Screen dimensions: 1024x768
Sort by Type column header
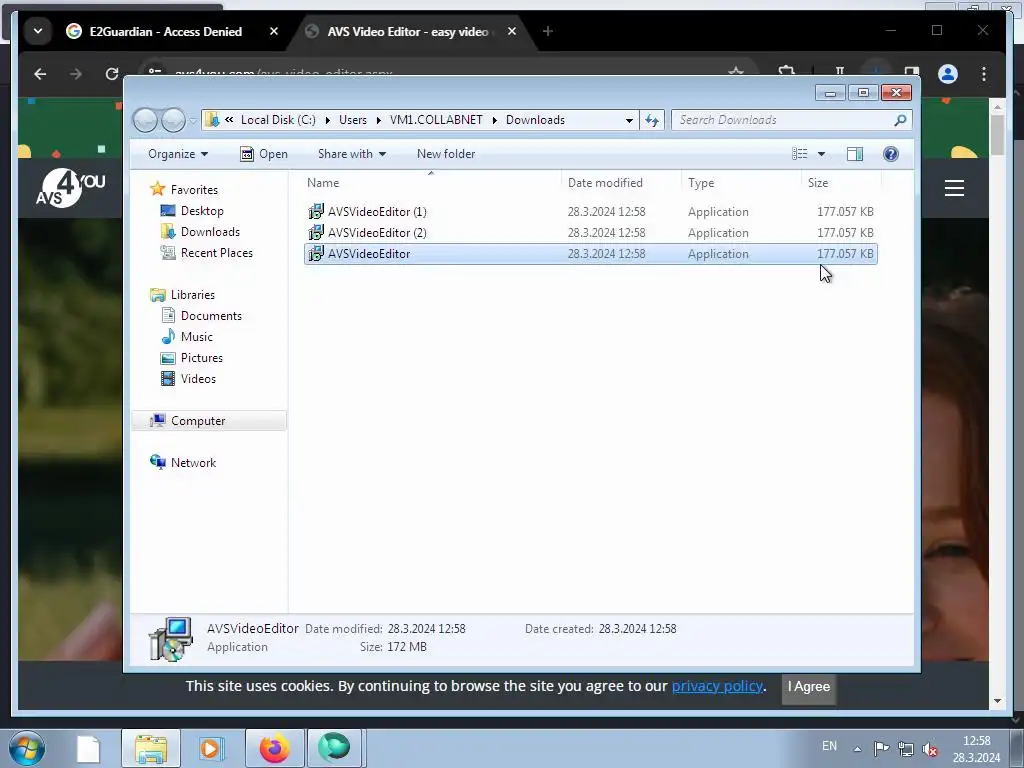(x=701, y=183)
